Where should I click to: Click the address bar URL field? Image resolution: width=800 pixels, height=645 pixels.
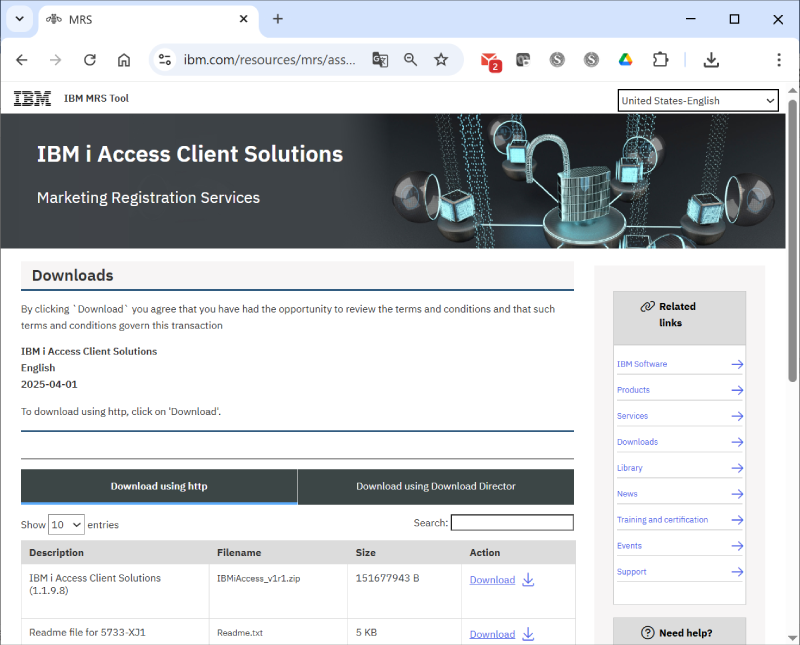pos(269,60)
